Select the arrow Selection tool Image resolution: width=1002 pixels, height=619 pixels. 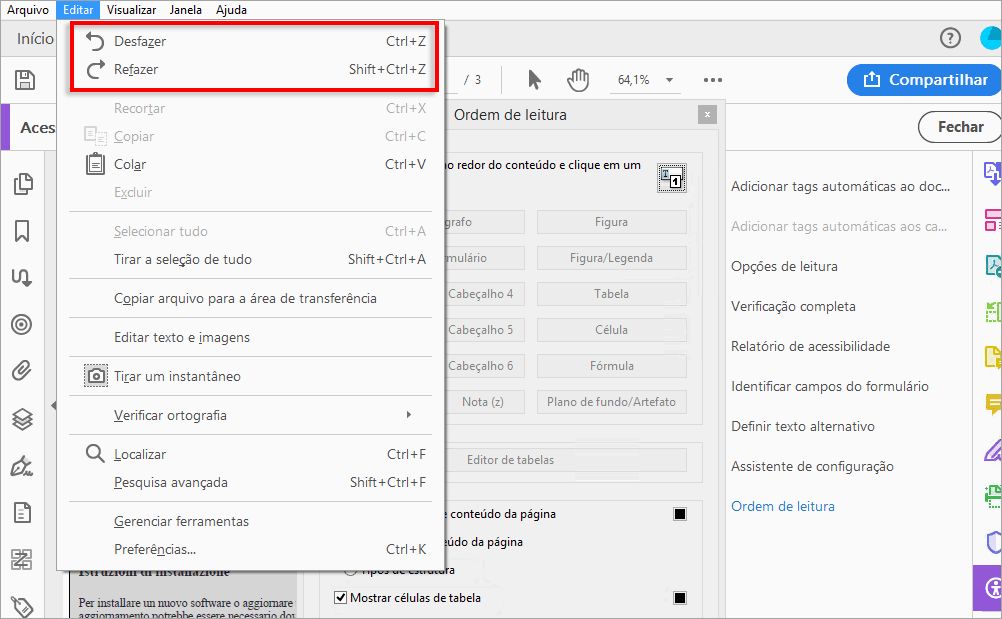coord(534,80)
